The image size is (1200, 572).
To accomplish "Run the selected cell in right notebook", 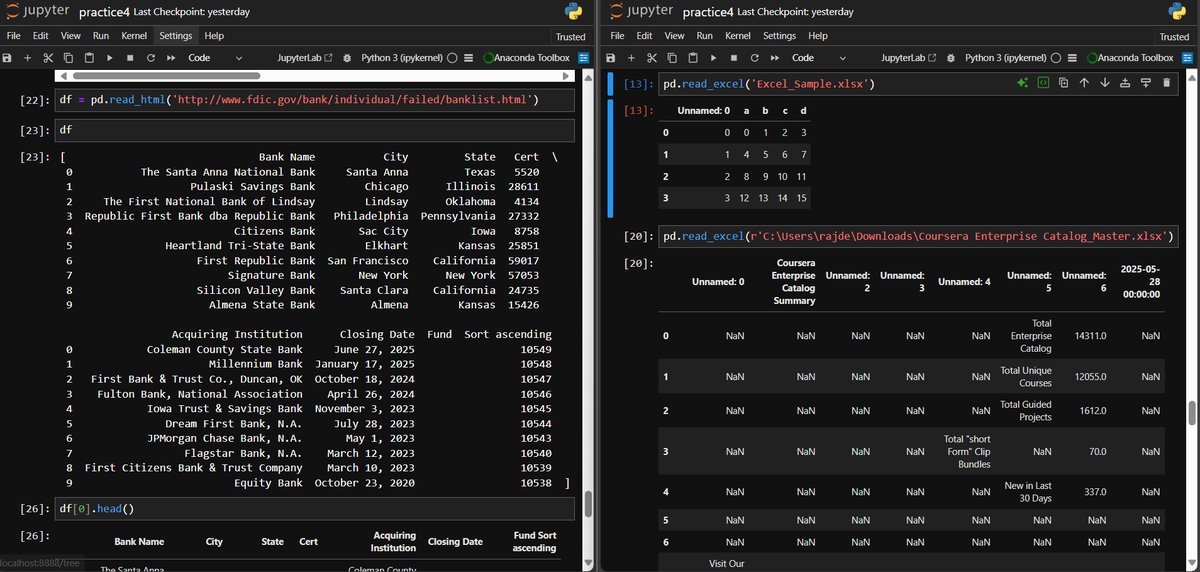I will click(x=713, y=58).
